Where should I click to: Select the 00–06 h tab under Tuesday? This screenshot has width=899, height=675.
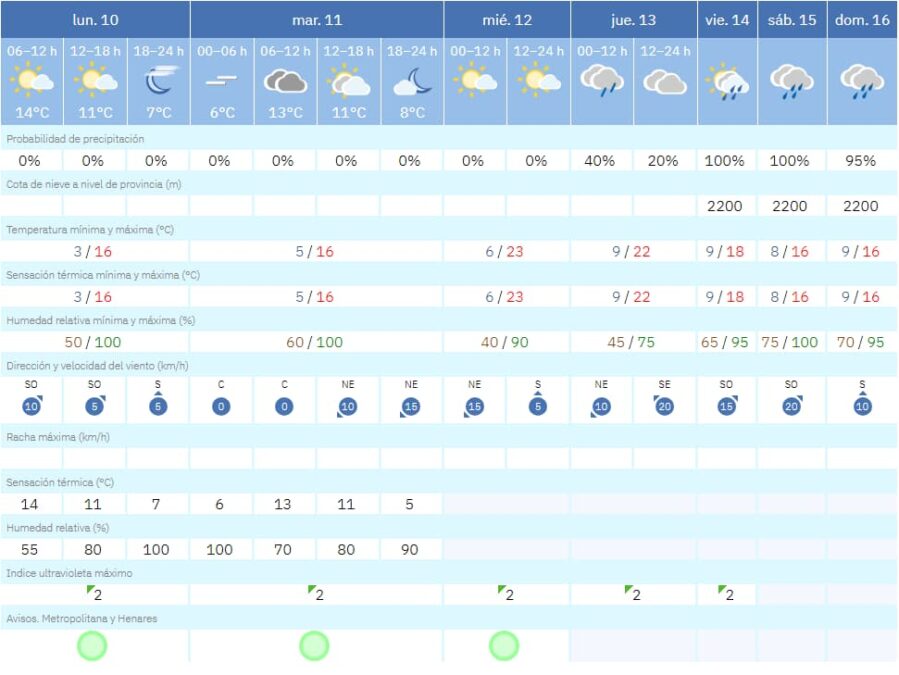point(220,44)
